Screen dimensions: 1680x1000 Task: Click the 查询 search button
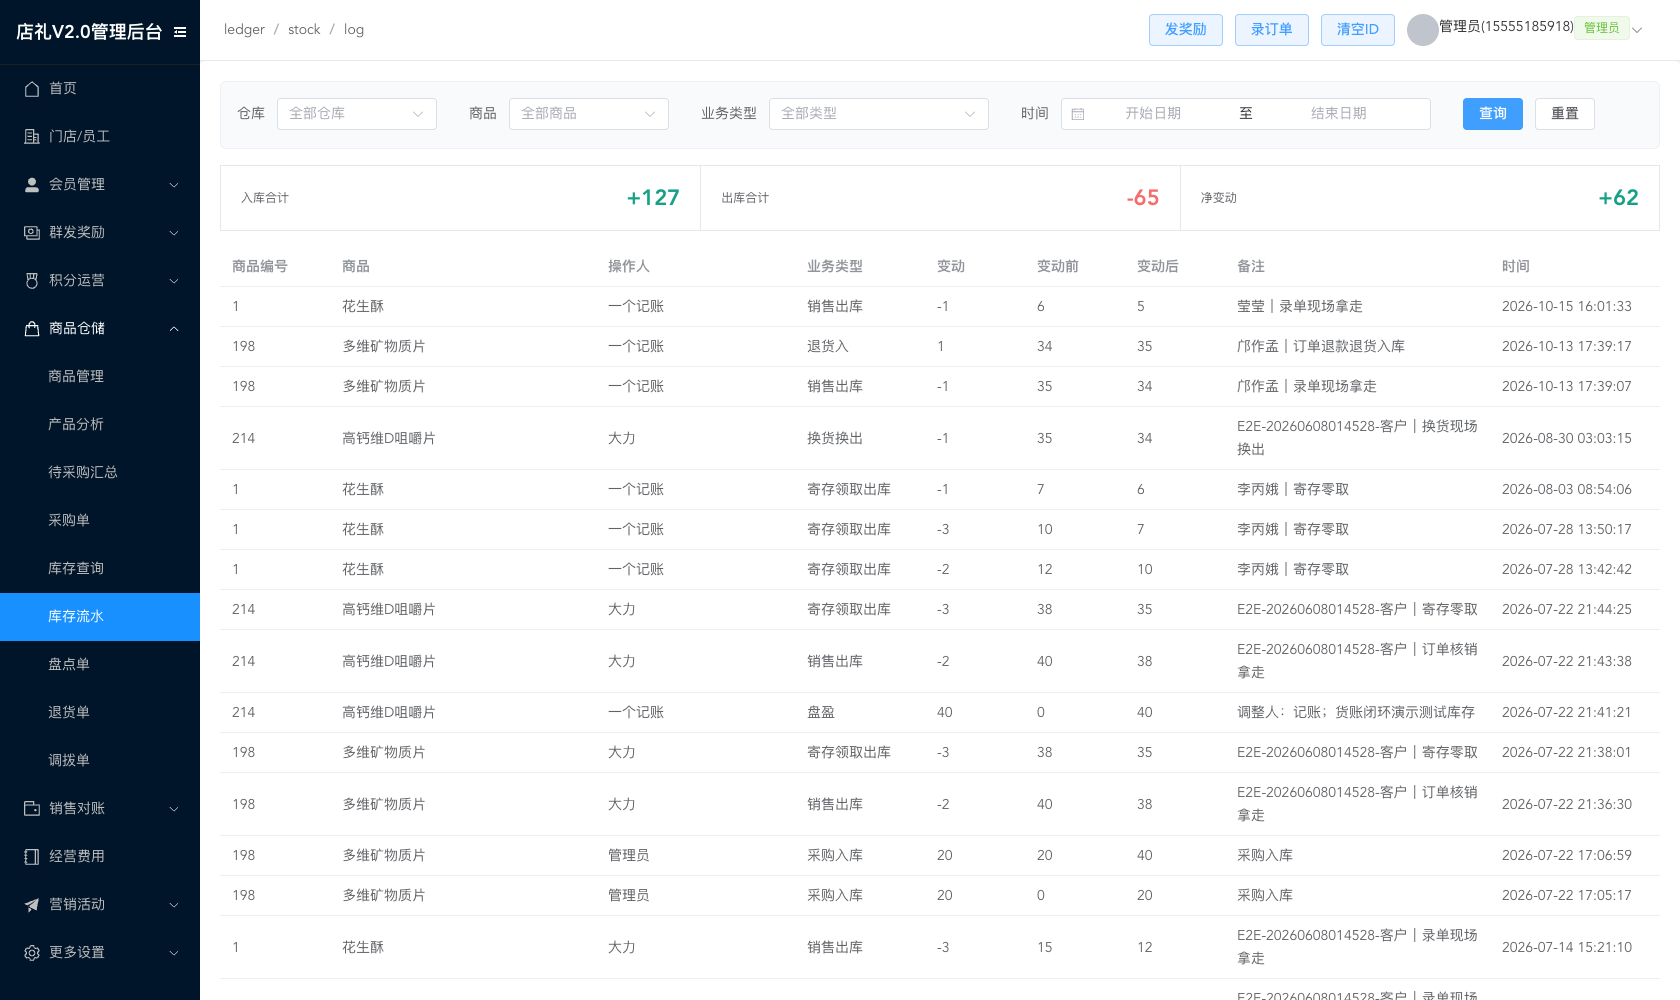coord(1493,114)
